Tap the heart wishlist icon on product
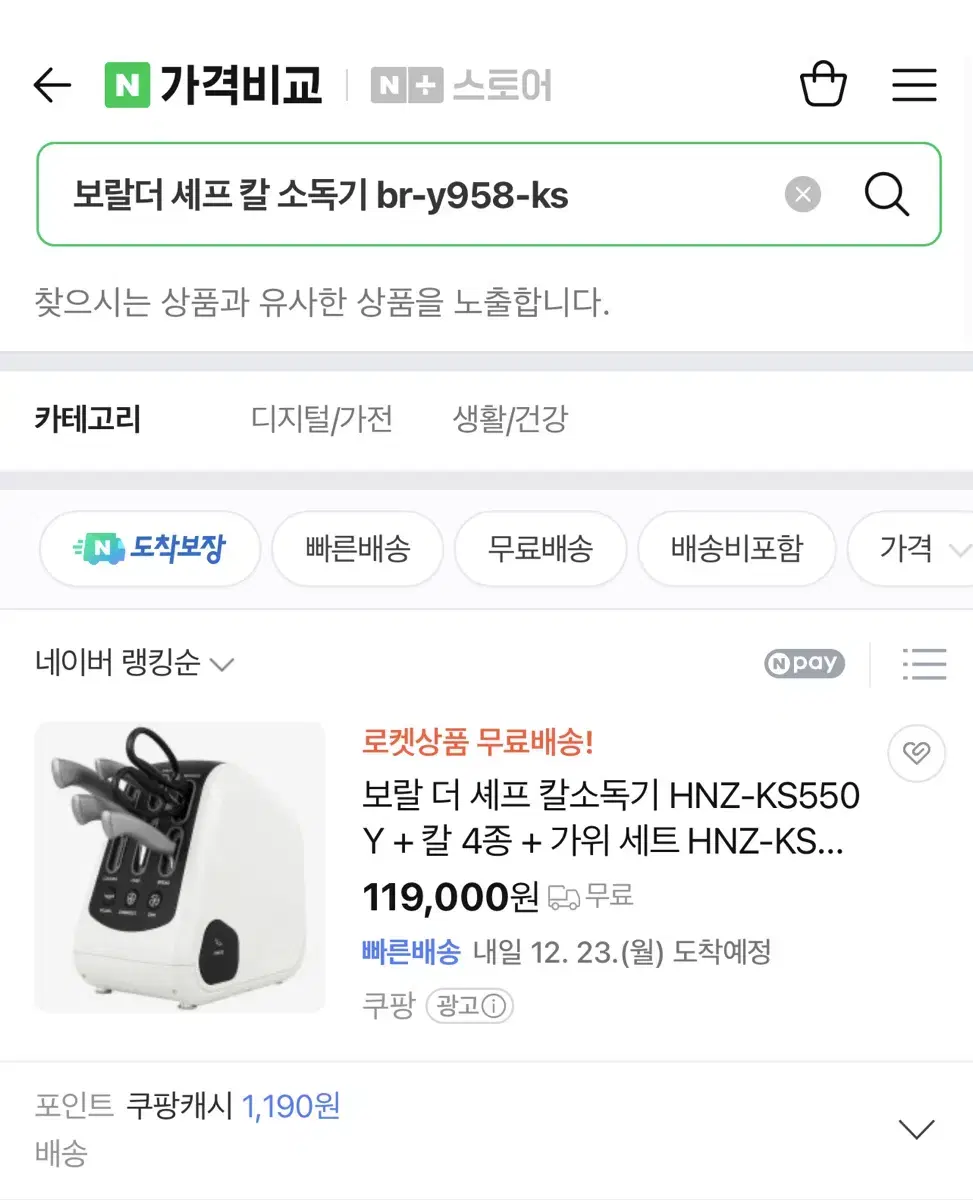The width and height of the screenshot is (973, 1200). click(x=916, y=753)
